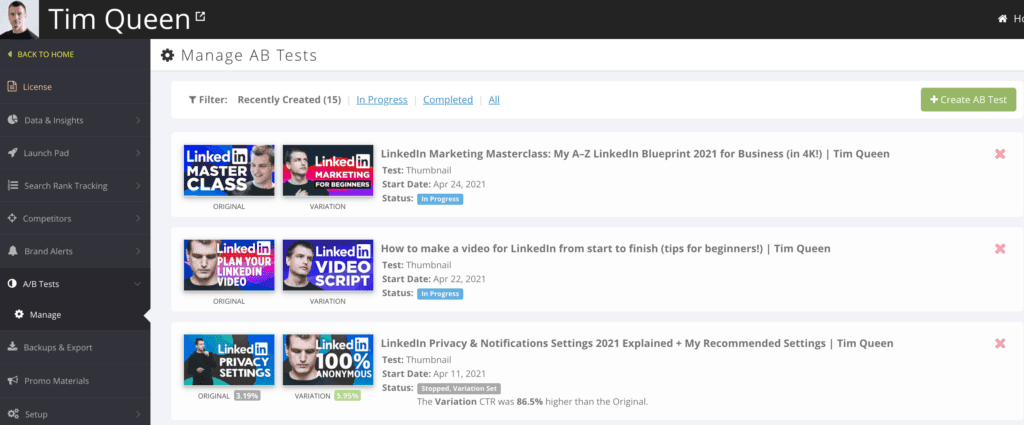Delete the LinkedIn Privacy Settings AB test

(x=999, y=344)
